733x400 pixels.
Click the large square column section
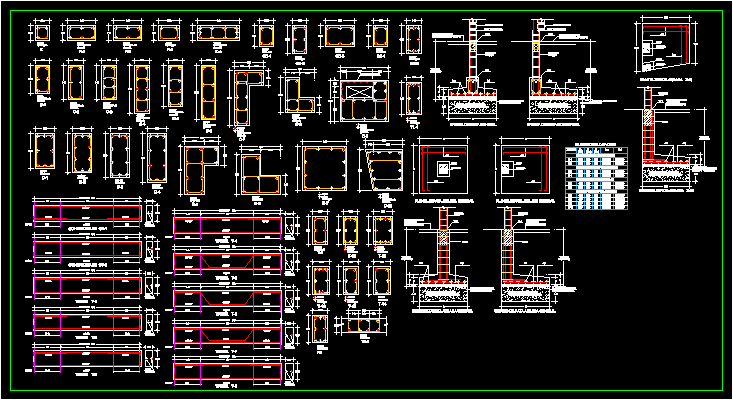click(x=324, y=168)
